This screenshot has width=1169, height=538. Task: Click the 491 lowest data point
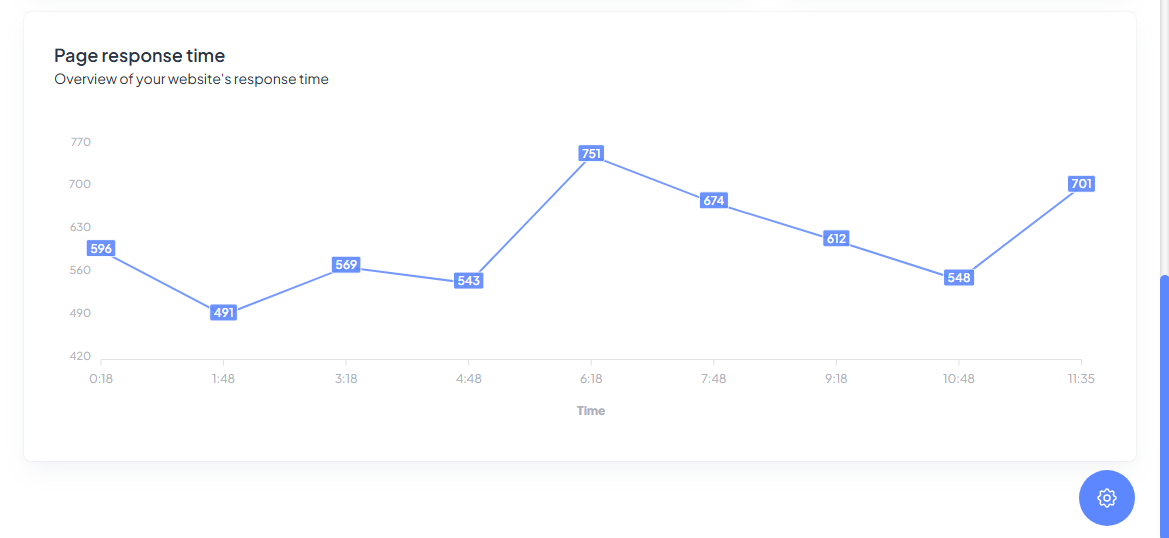(223, 313)
